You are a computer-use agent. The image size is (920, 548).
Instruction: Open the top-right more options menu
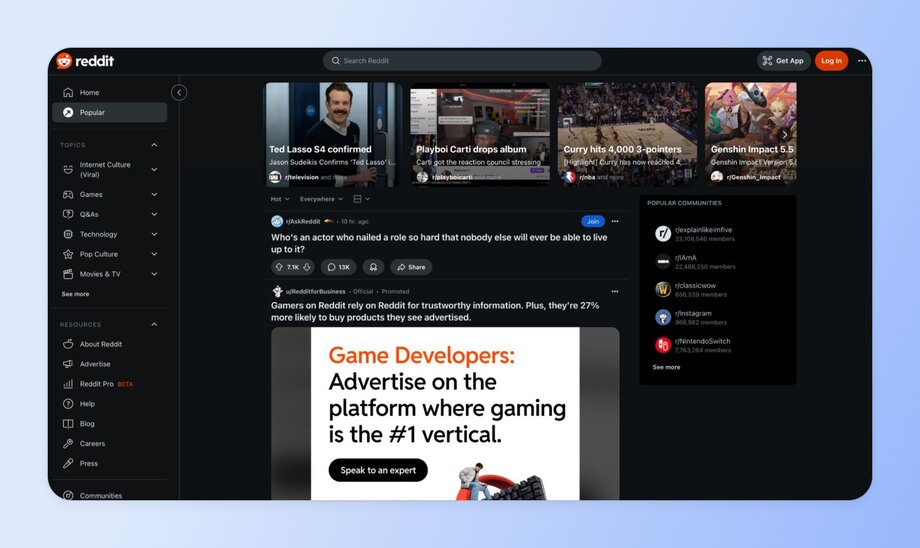point(862,60)
